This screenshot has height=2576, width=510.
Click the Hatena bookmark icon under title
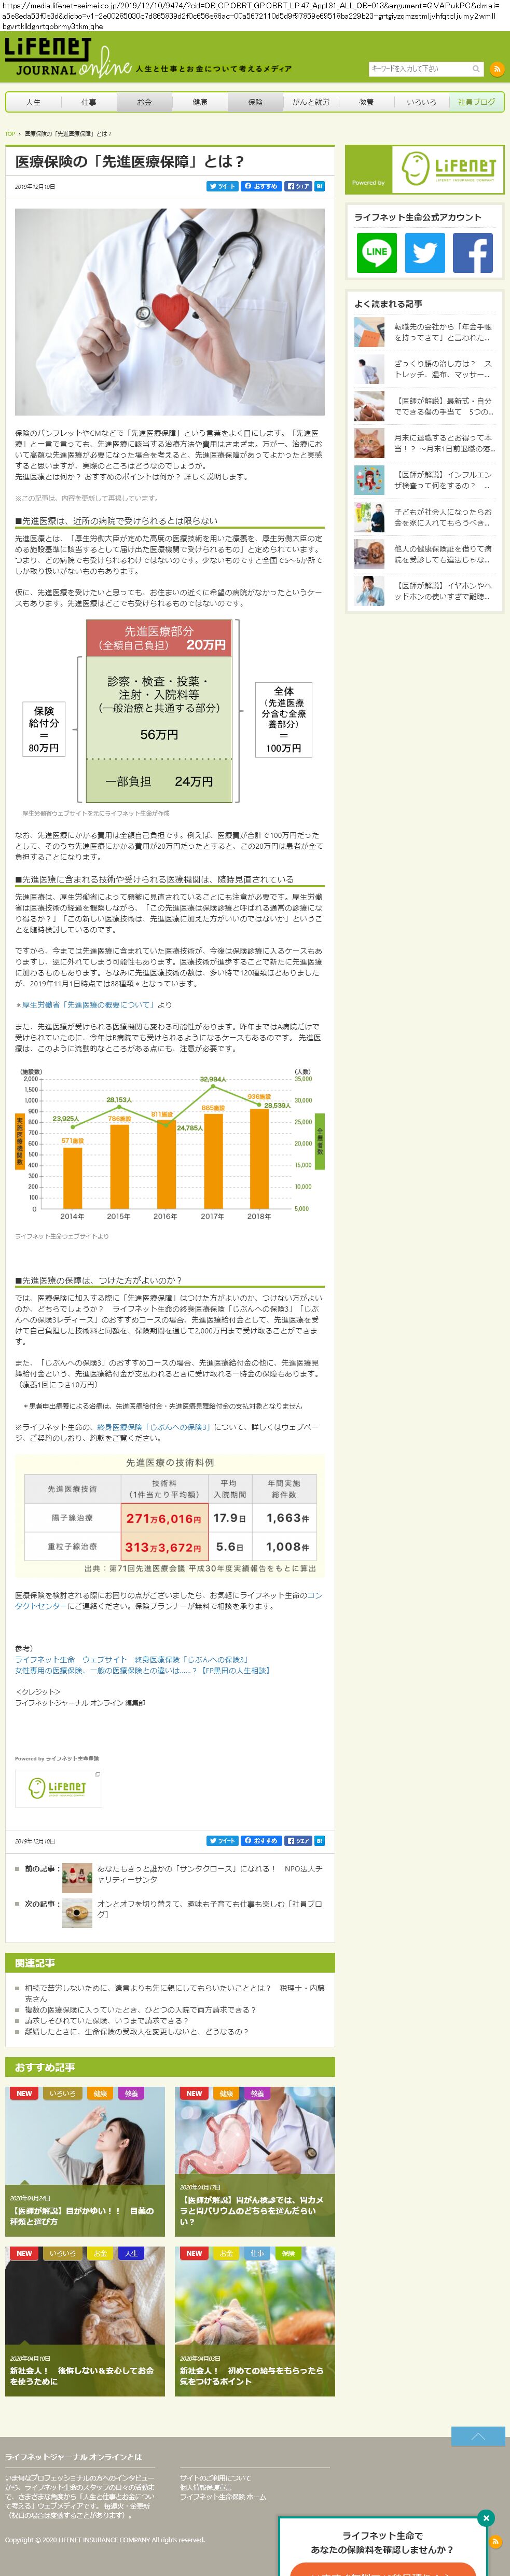pyautogui.click(x=320, y=186)
